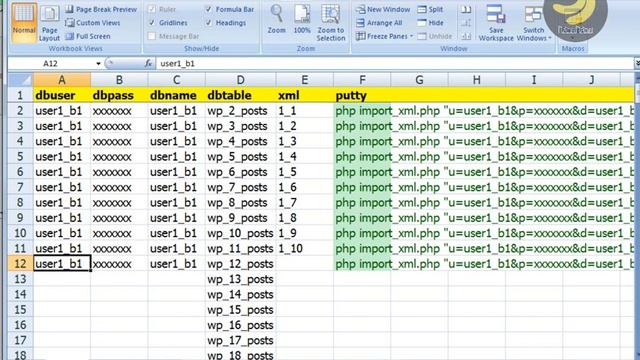Image resolution: width=640 pixels, height=360 pixels.
Task: Select column B header
Action: pyautogui.click(x=119, y=80)
